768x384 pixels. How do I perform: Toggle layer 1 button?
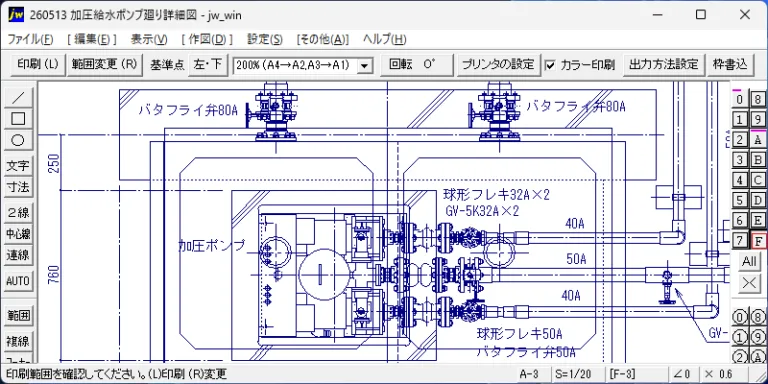(739, 120)
